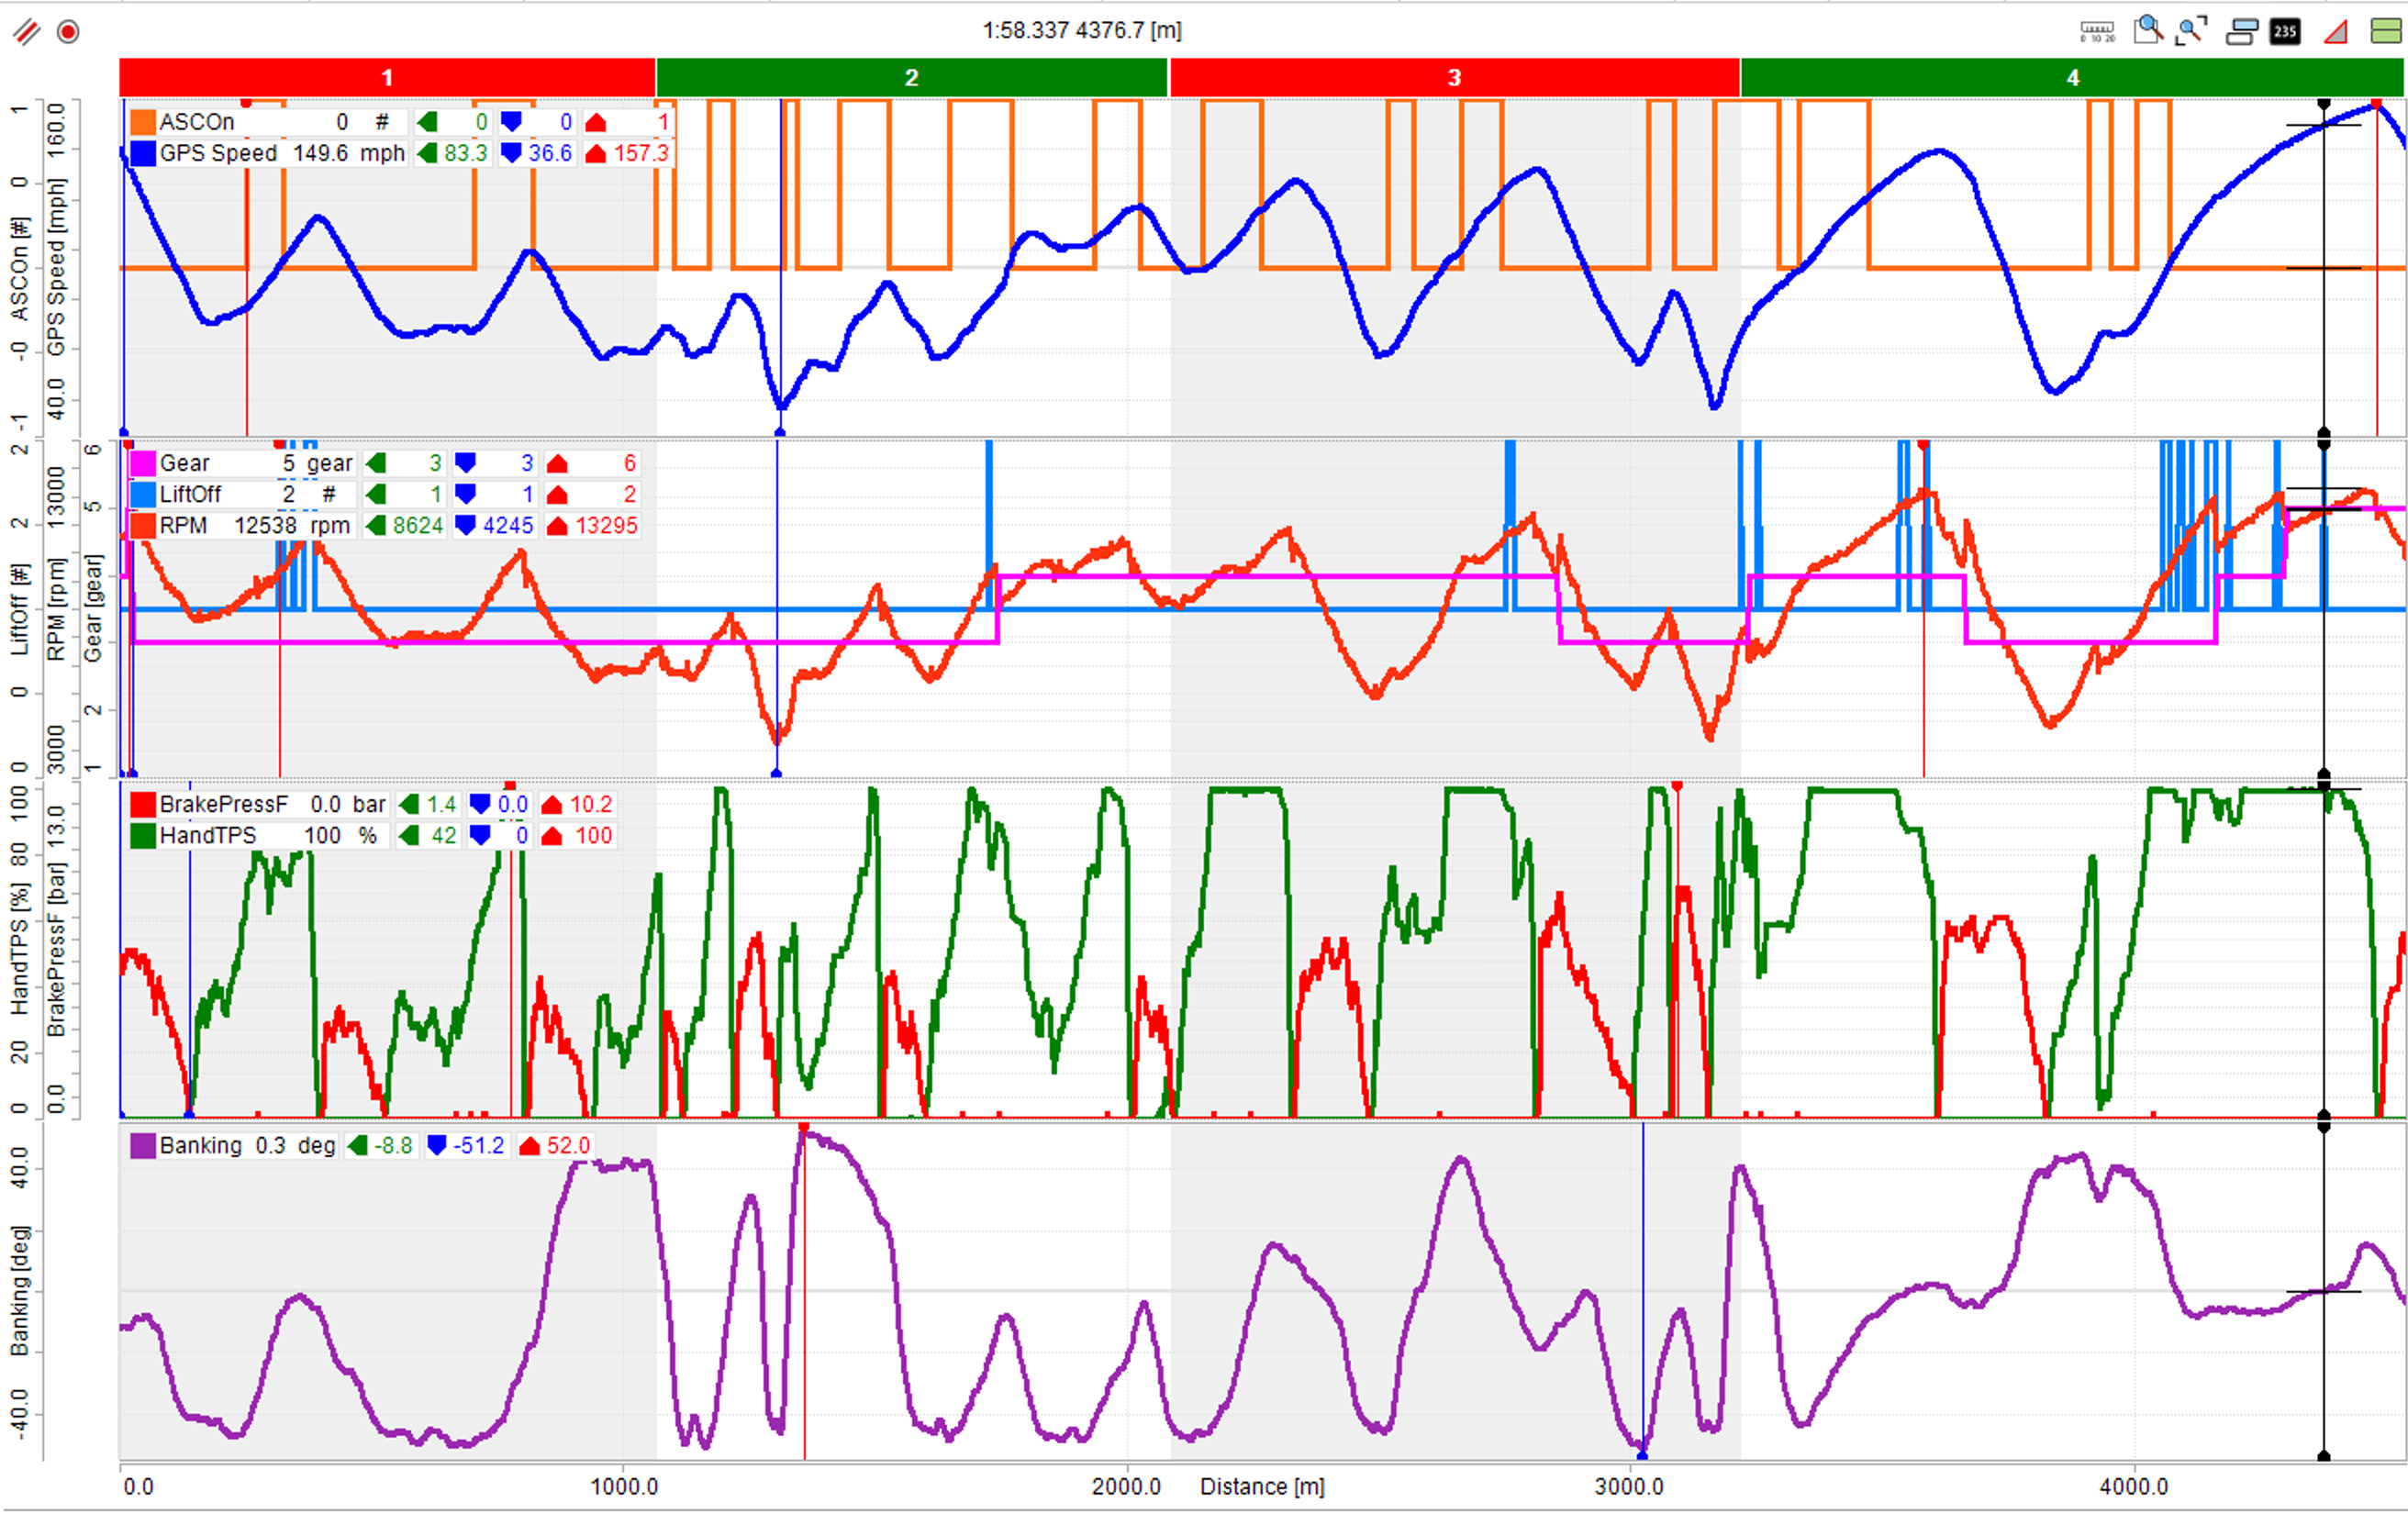The height and width of the screenshot is (1514, 2408).
Task: Click the zoom page magnifier icon
Action: (2147, 31)
